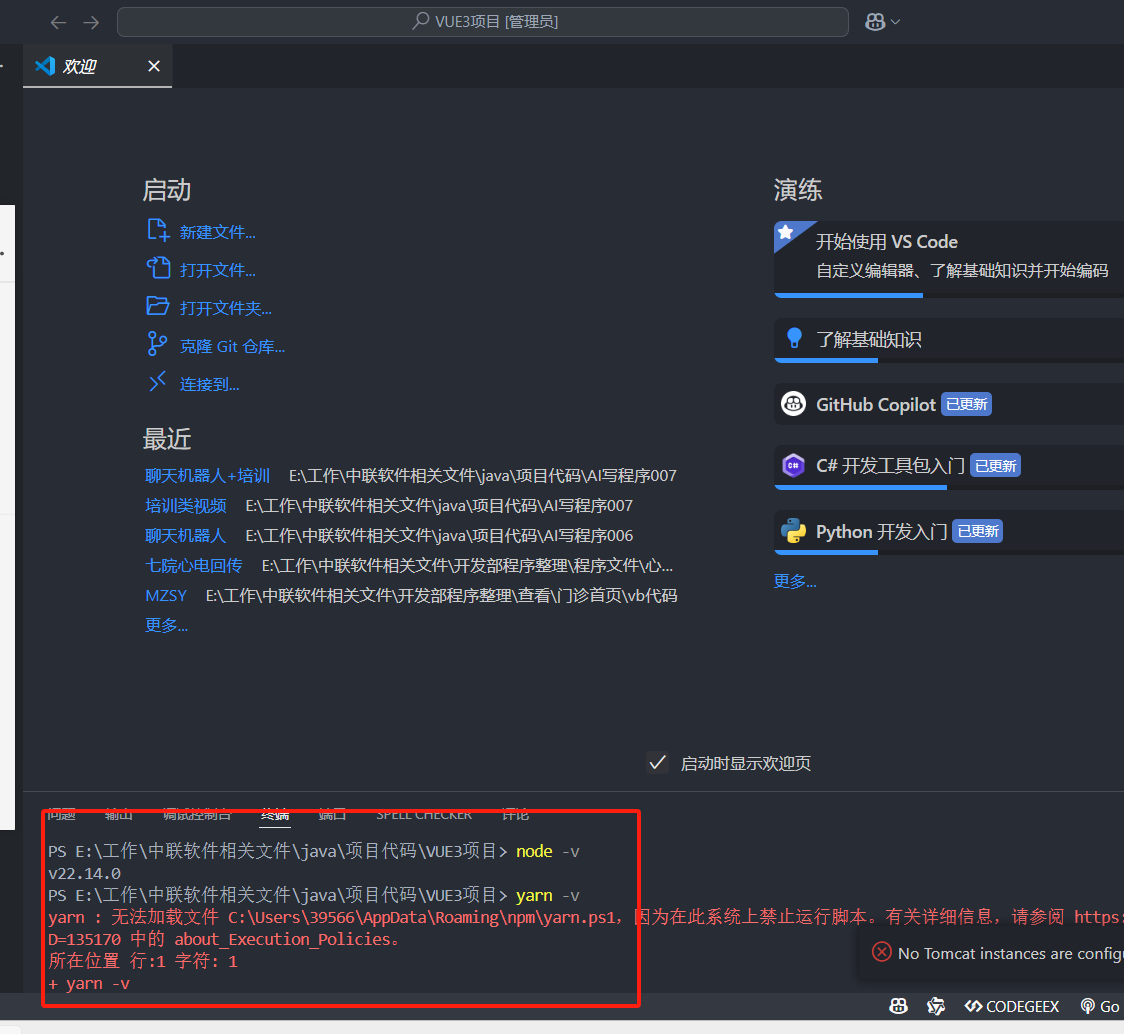Image resolution: width=1124 pixels, height=1034 pixels.
Task: Open 打开文件... link
Action: point(217,270)
